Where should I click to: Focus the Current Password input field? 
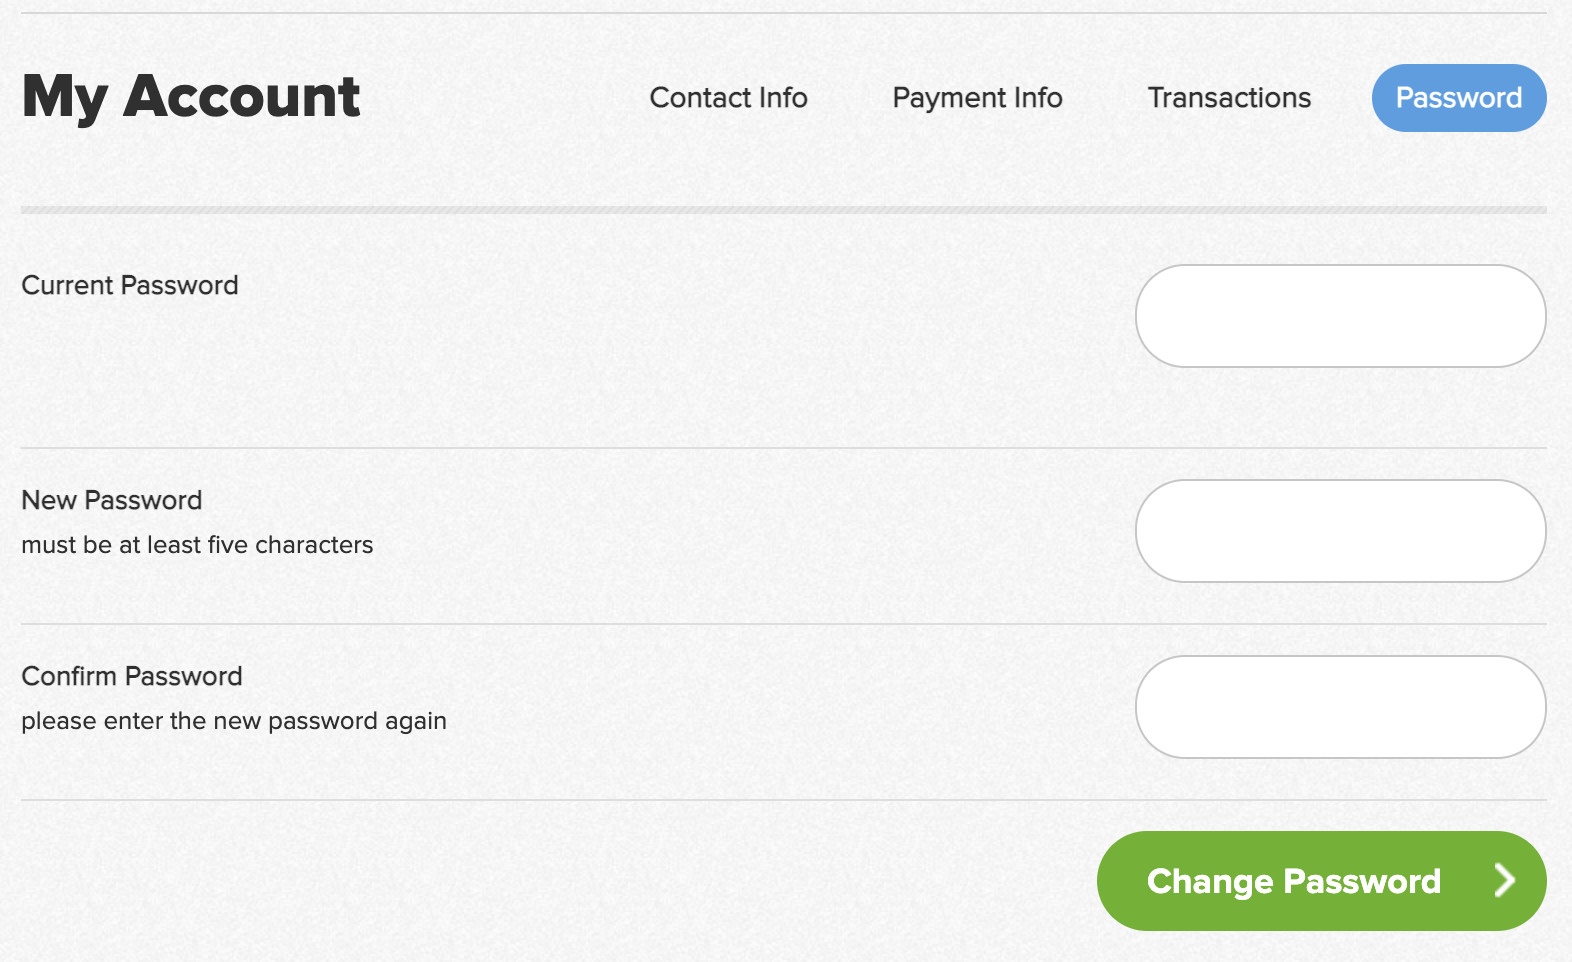1341,316
